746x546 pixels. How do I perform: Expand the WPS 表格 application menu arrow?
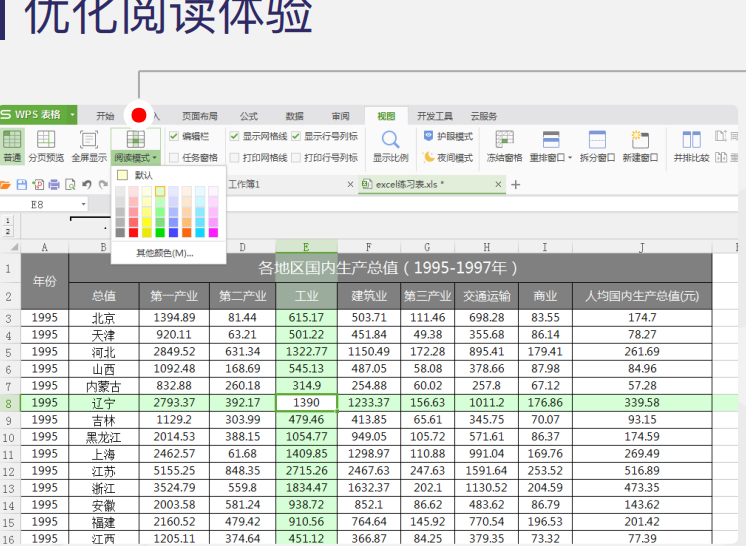[72, 115]
